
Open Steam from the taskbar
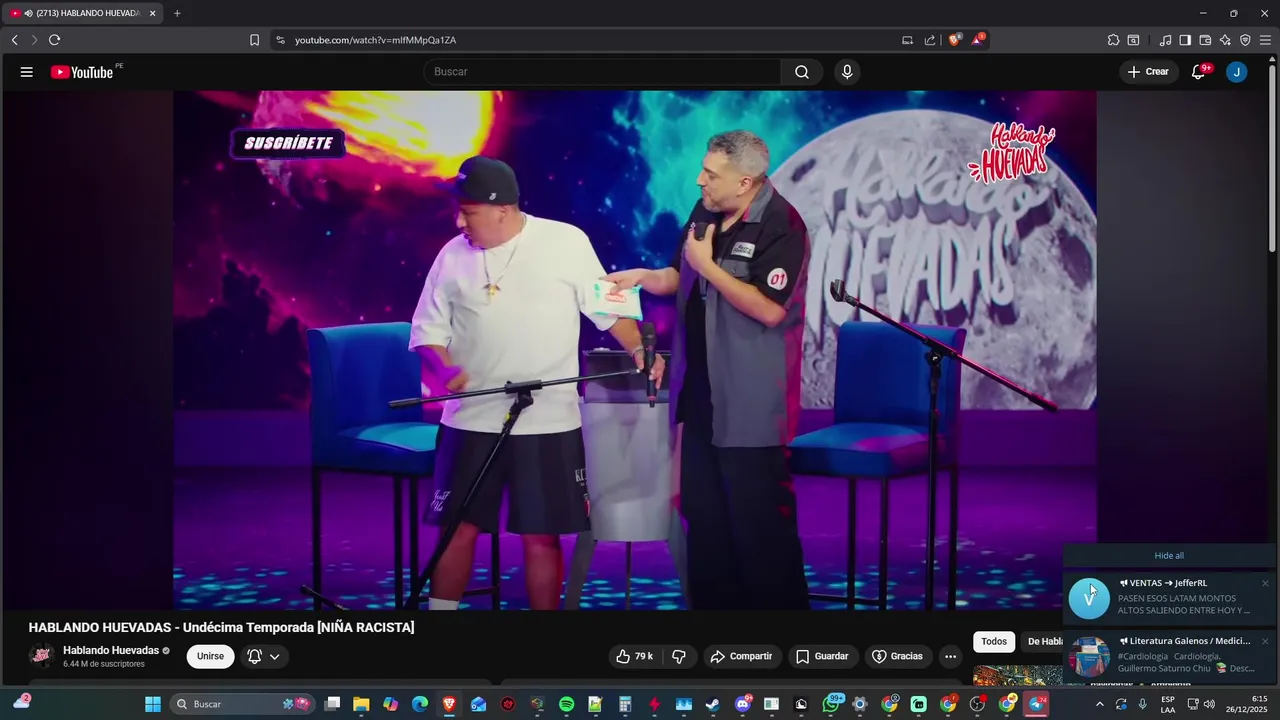[712, 704]
